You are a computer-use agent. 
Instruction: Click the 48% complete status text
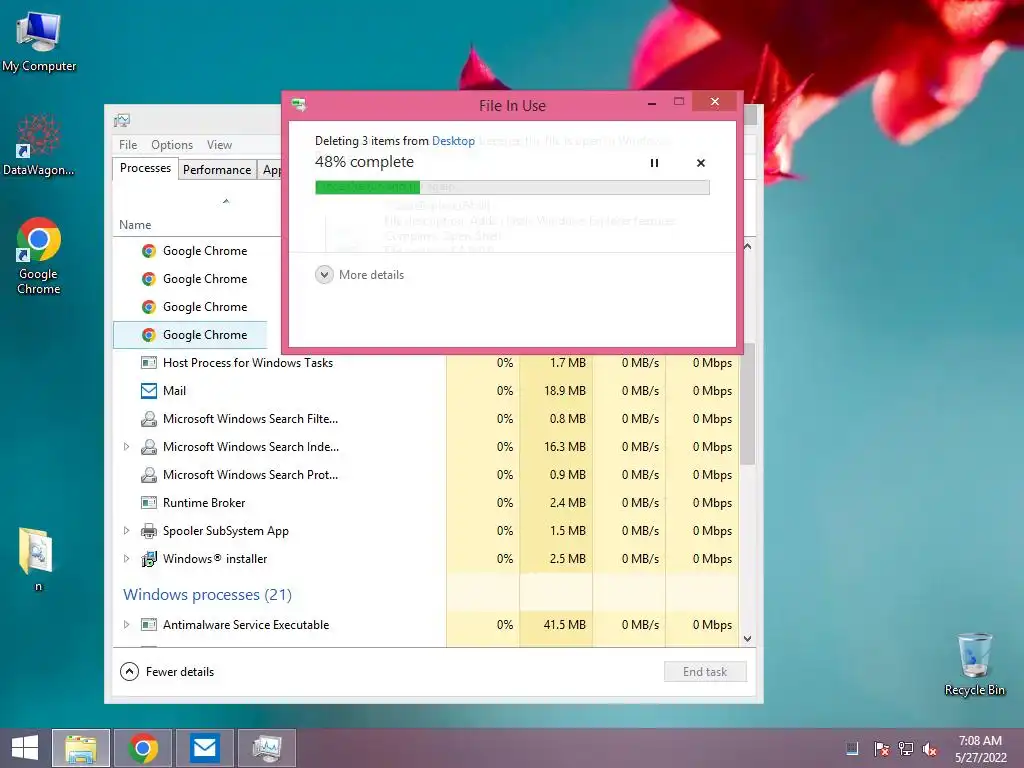(x=364, y=162)
